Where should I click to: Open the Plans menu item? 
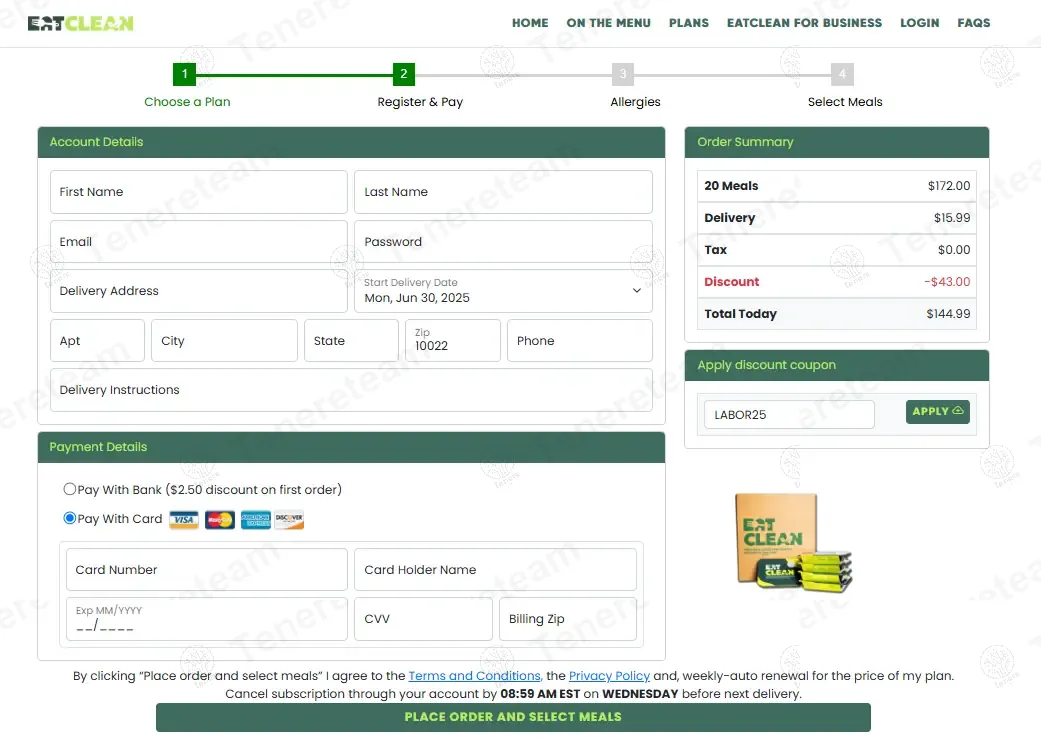tap(689, 23)
